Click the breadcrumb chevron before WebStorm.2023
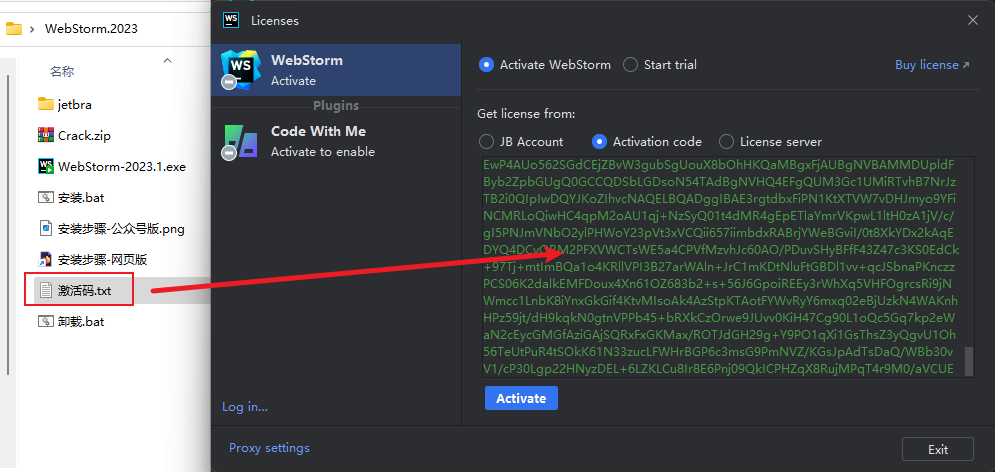Viewport: 995px width, 472px height. tap(32, 29)
